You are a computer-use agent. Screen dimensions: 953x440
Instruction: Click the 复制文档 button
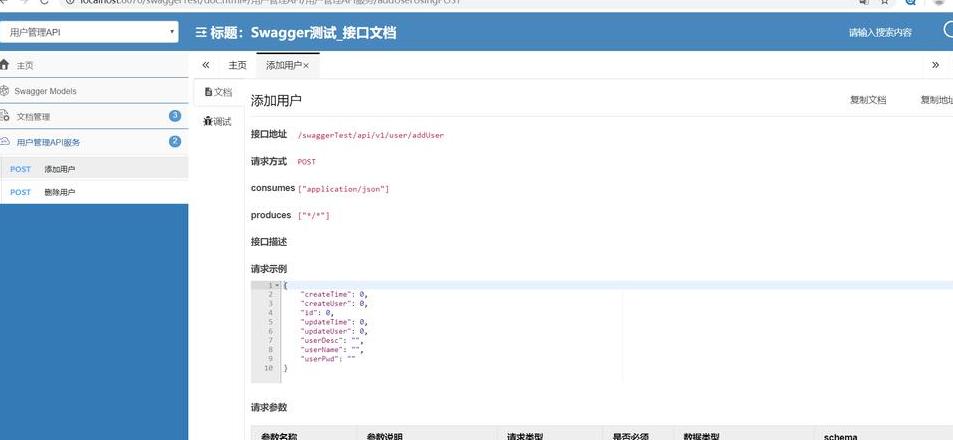867,100
